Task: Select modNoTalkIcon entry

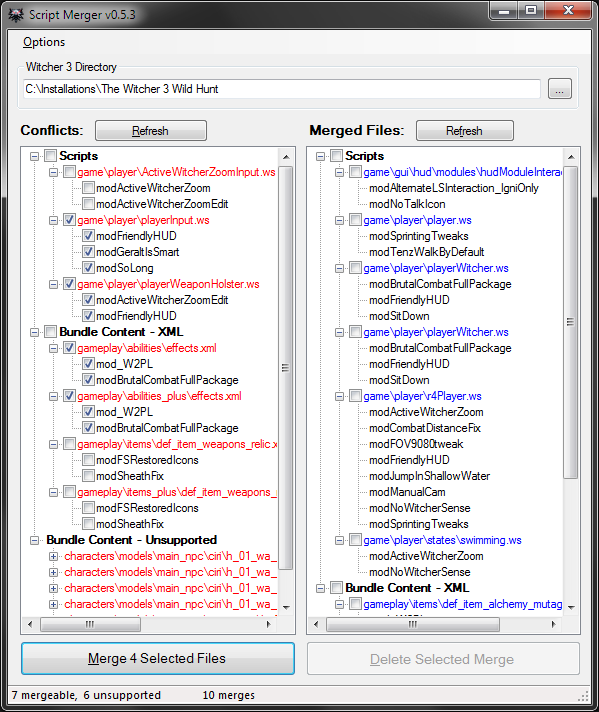Action: pos(407,204)
